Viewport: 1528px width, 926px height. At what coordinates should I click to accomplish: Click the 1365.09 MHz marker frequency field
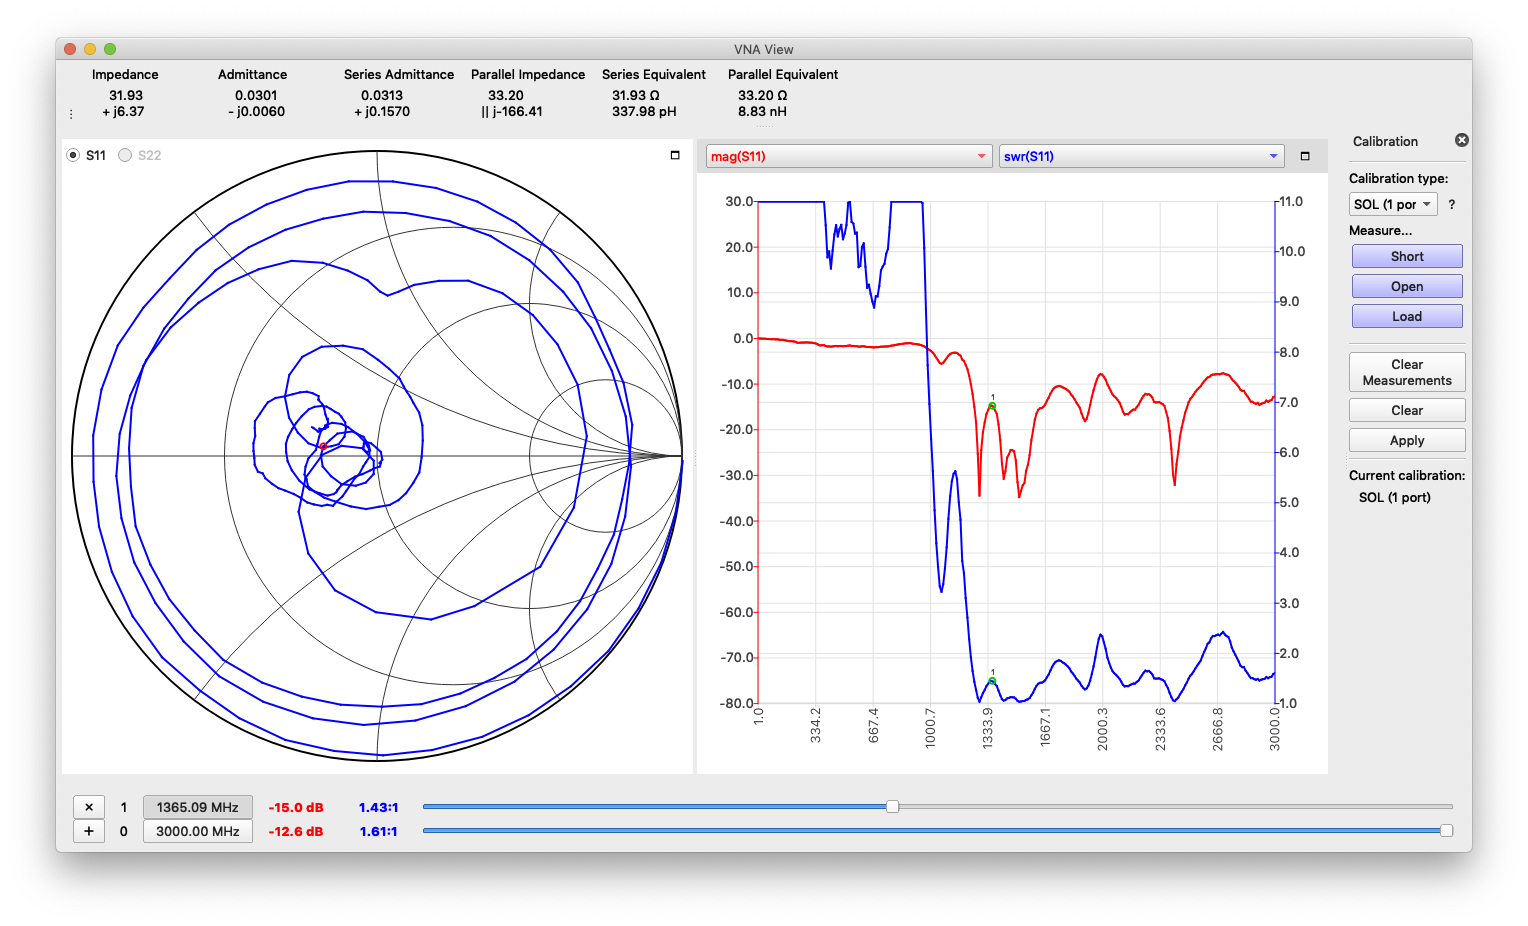click(197, 807)
